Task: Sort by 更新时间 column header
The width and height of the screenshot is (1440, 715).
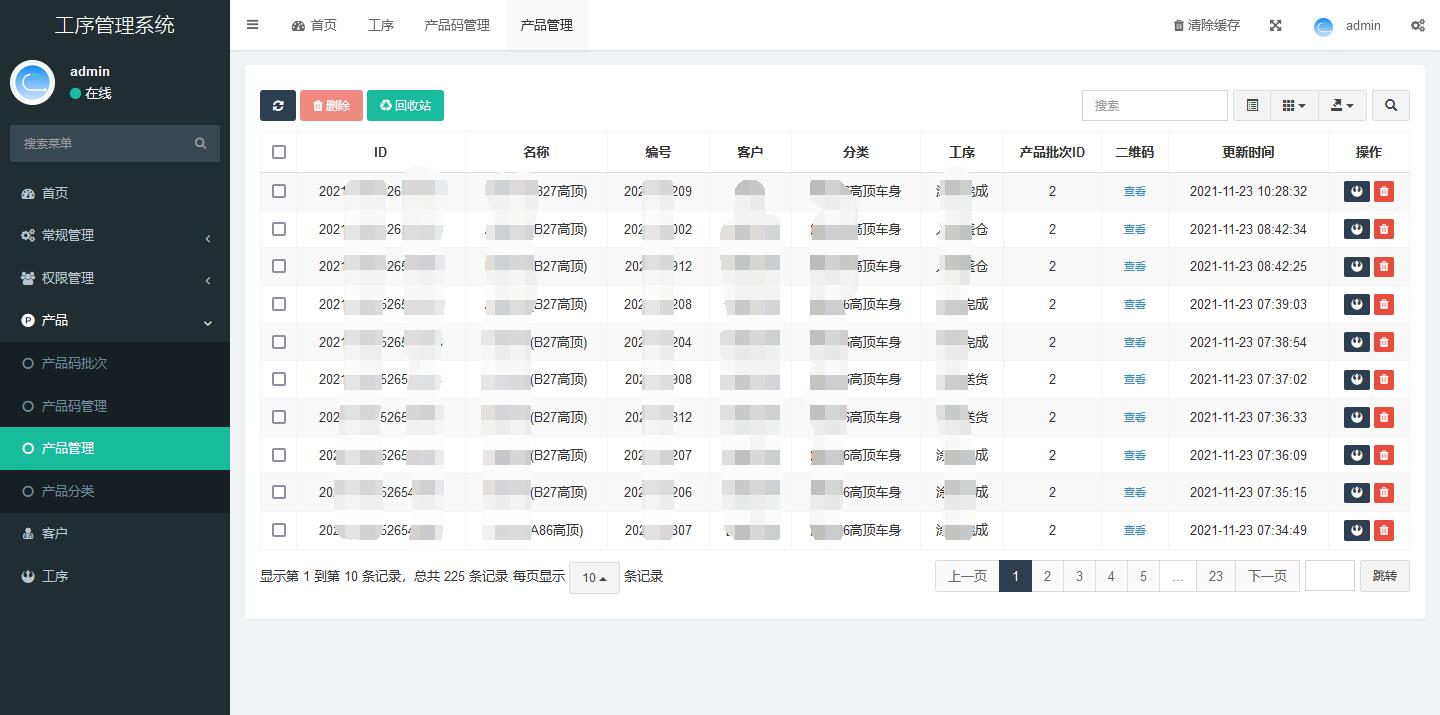Action: pos(1248,152)
